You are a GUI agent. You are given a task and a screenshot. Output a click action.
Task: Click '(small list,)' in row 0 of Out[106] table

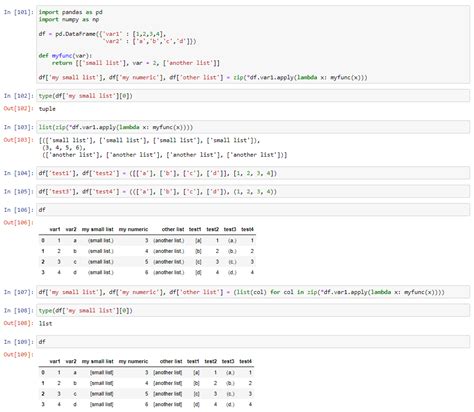(101, 241)
